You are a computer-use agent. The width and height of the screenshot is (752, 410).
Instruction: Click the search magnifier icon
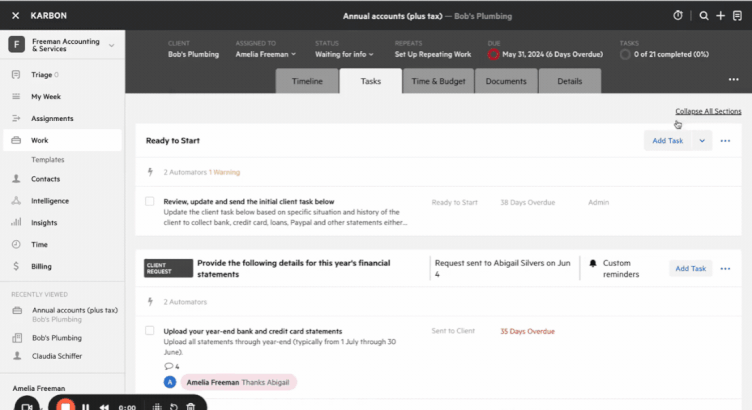[704, 15]
